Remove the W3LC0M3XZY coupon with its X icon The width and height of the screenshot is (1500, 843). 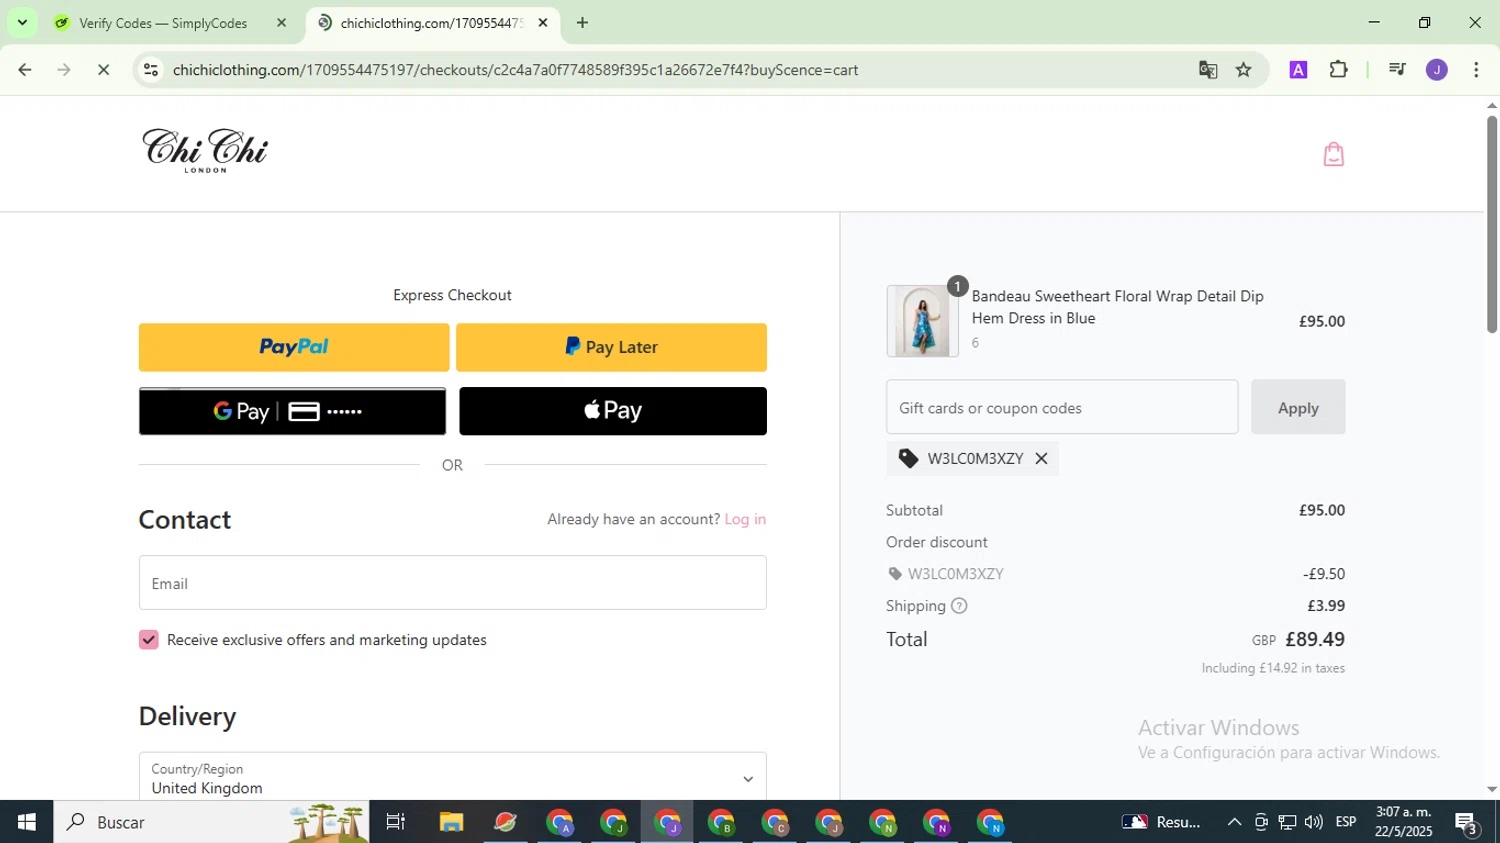[1041, 458]
